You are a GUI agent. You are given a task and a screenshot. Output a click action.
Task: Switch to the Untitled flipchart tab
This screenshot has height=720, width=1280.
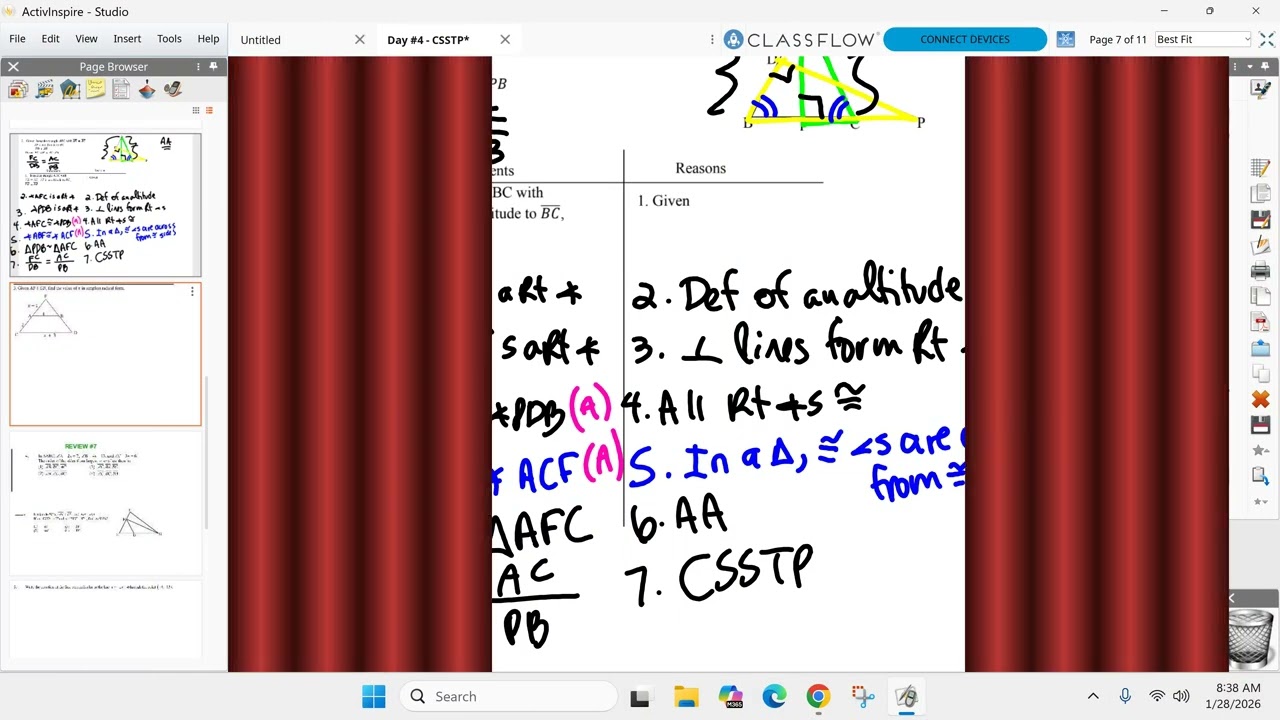pyautogui.click(x=261, y=40)
